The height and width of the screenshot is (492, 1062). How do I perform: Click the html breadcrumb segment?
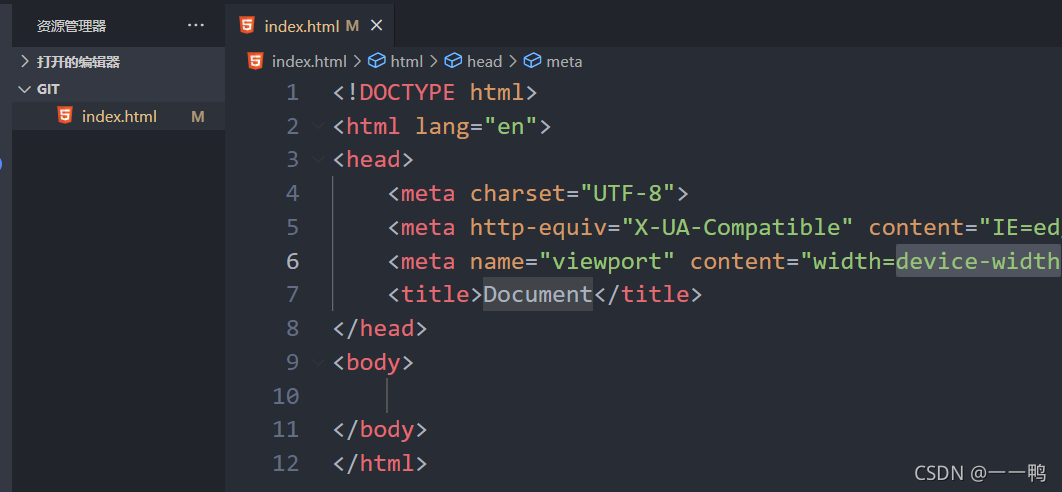pos(406,62)
